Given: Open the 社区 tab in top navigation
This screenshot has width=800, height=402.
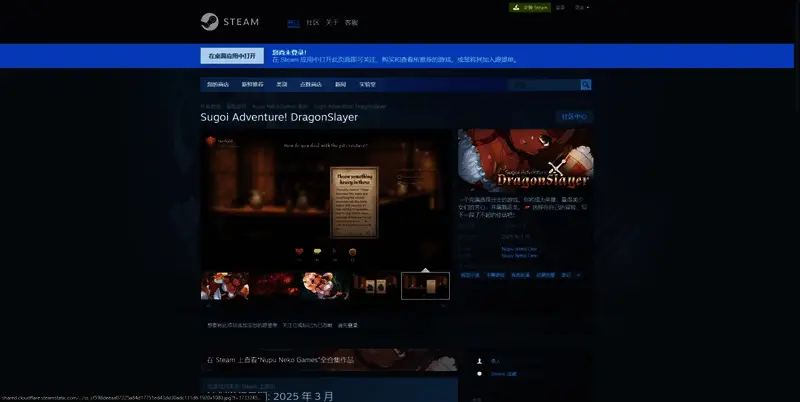Looking at the screenshot, I should click(x=312, y=22).
